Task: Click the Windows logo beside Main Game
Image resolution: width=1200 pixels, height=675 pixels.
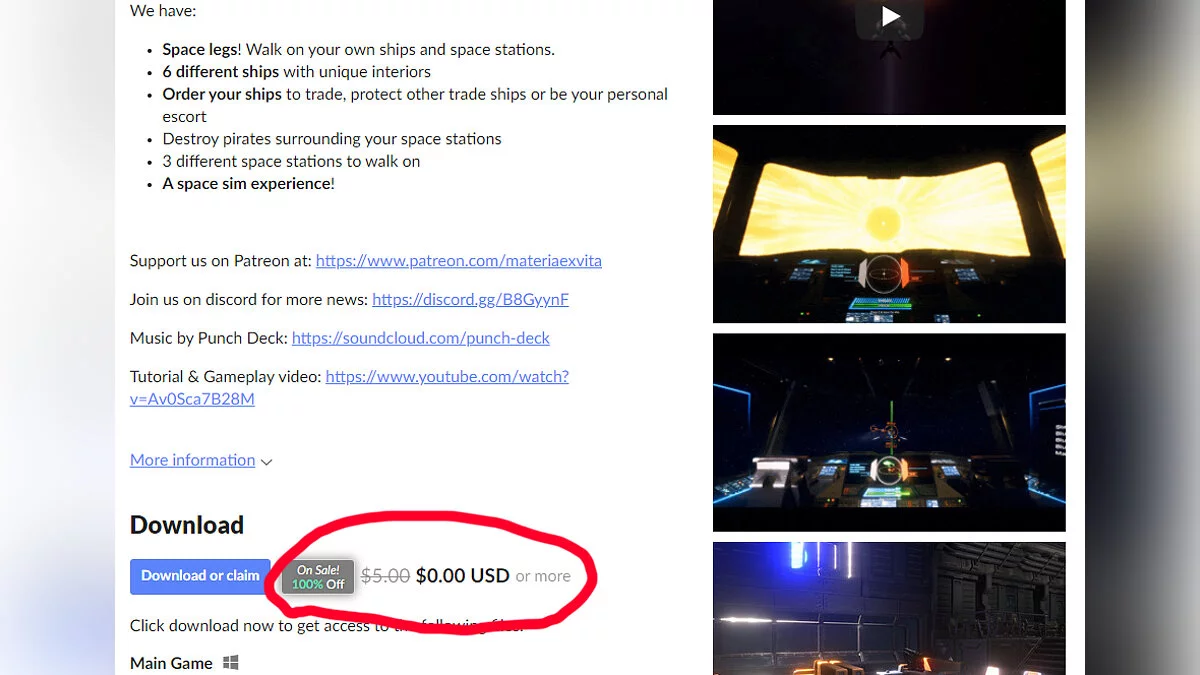Action: tap(231, 663)
